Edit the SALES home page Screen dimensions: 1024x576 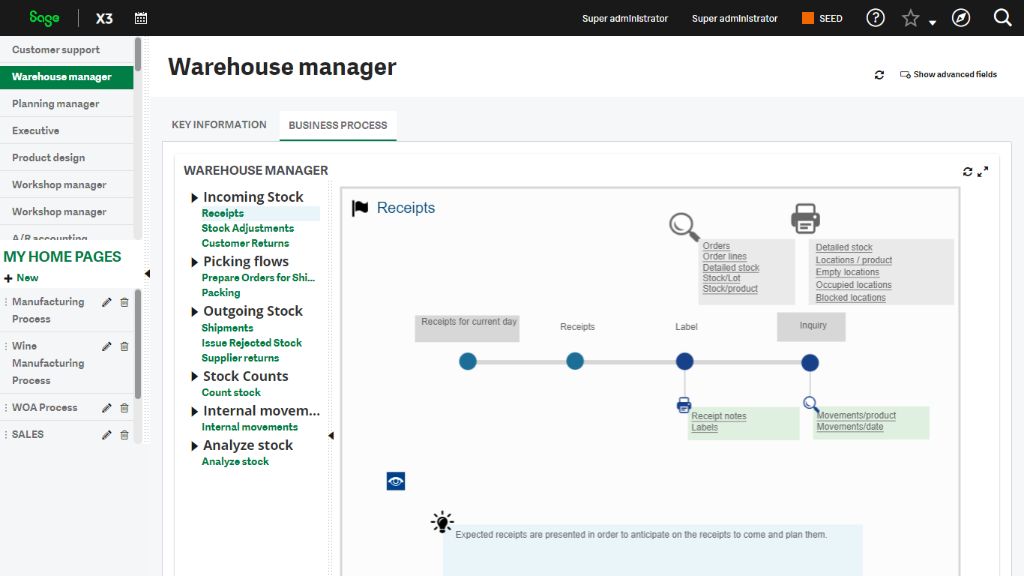[x=106, y=435]
